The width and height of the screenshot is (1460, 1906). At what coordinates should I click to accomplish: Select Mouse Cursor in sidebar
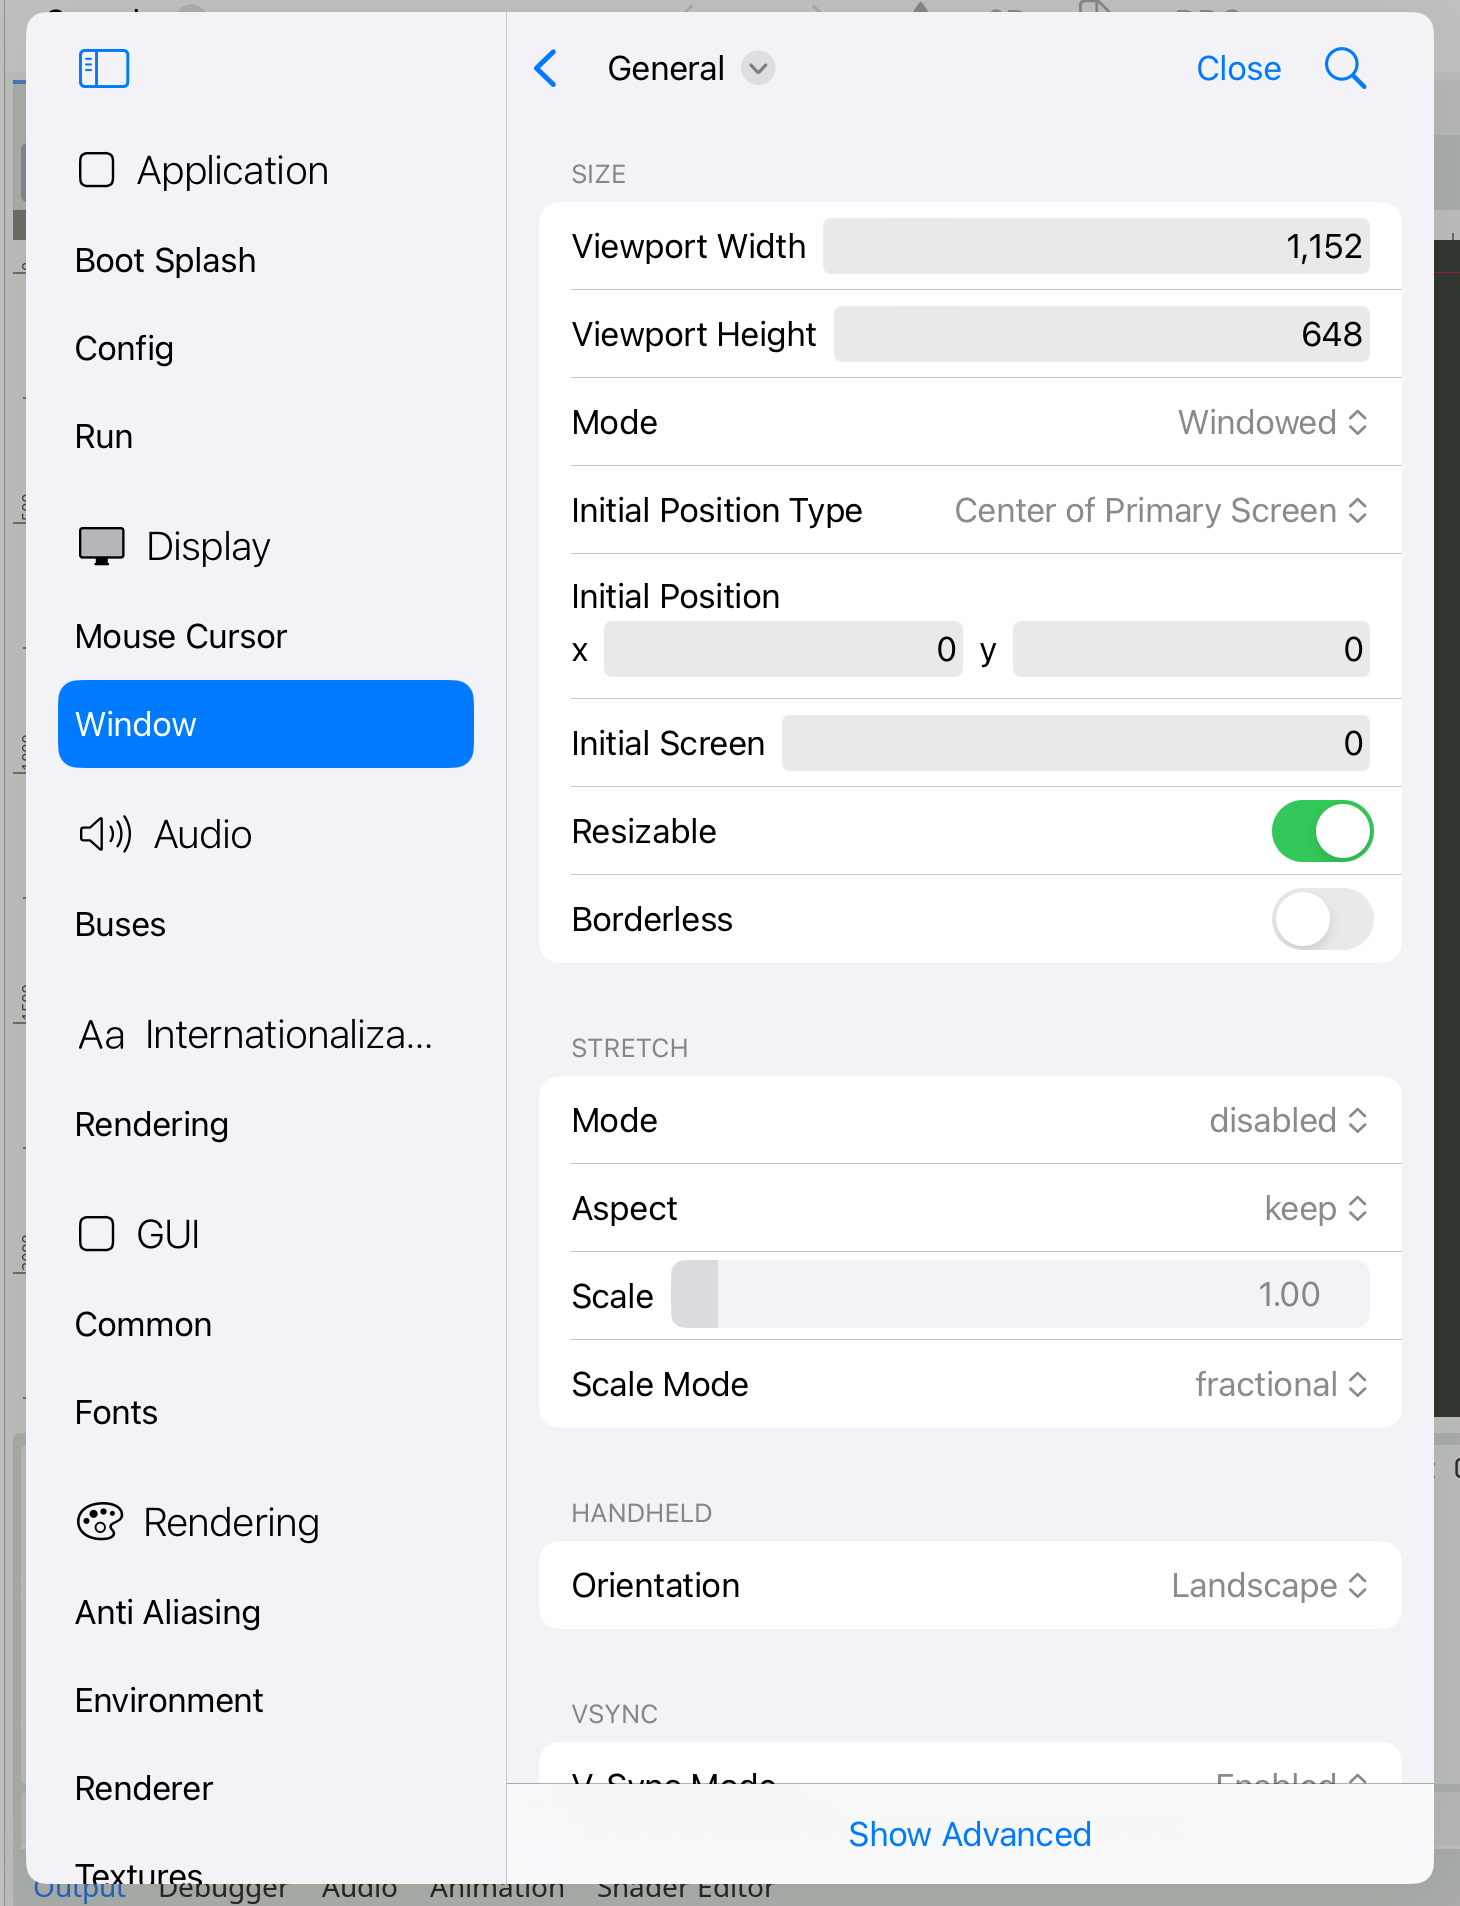point(181,636)
